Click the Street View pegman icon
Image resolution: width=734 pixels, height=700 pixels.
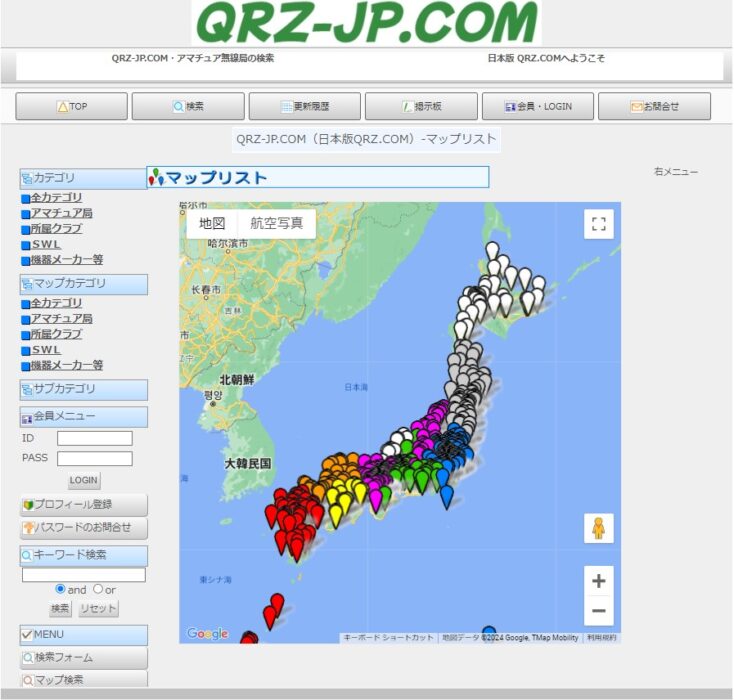pyautogui.click(x=598, y=528)
